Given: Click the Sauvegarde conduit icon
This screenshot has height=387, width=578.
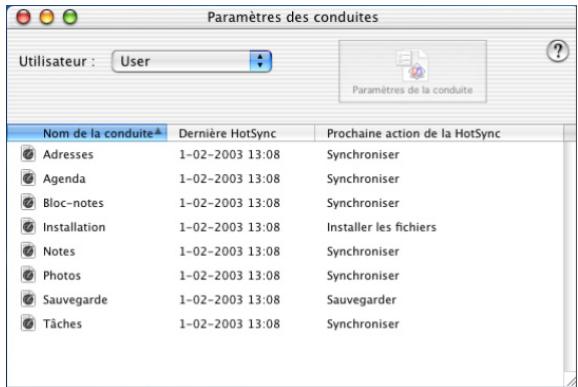Looking at the screenshot, I should tap(28, 299).
